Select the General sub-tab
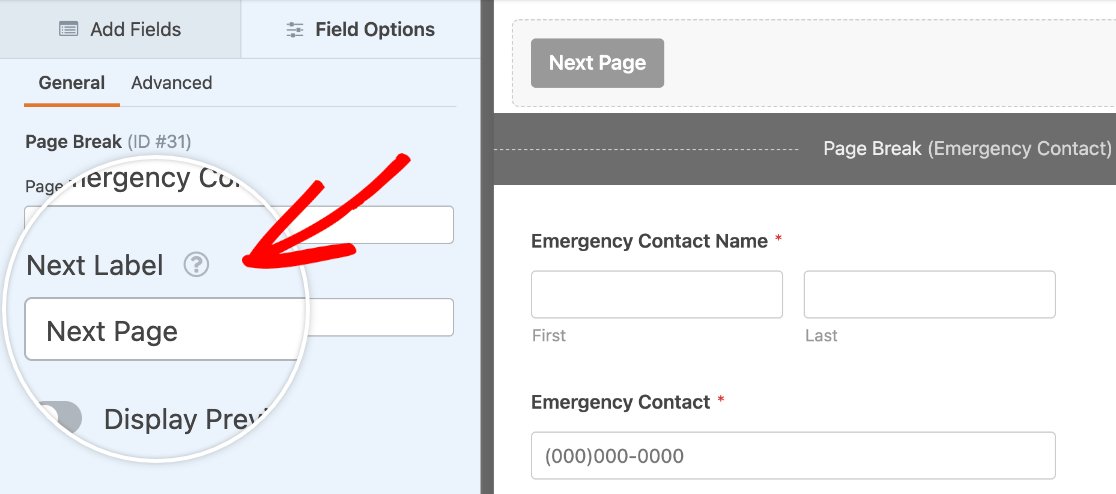 coord(72,83)
